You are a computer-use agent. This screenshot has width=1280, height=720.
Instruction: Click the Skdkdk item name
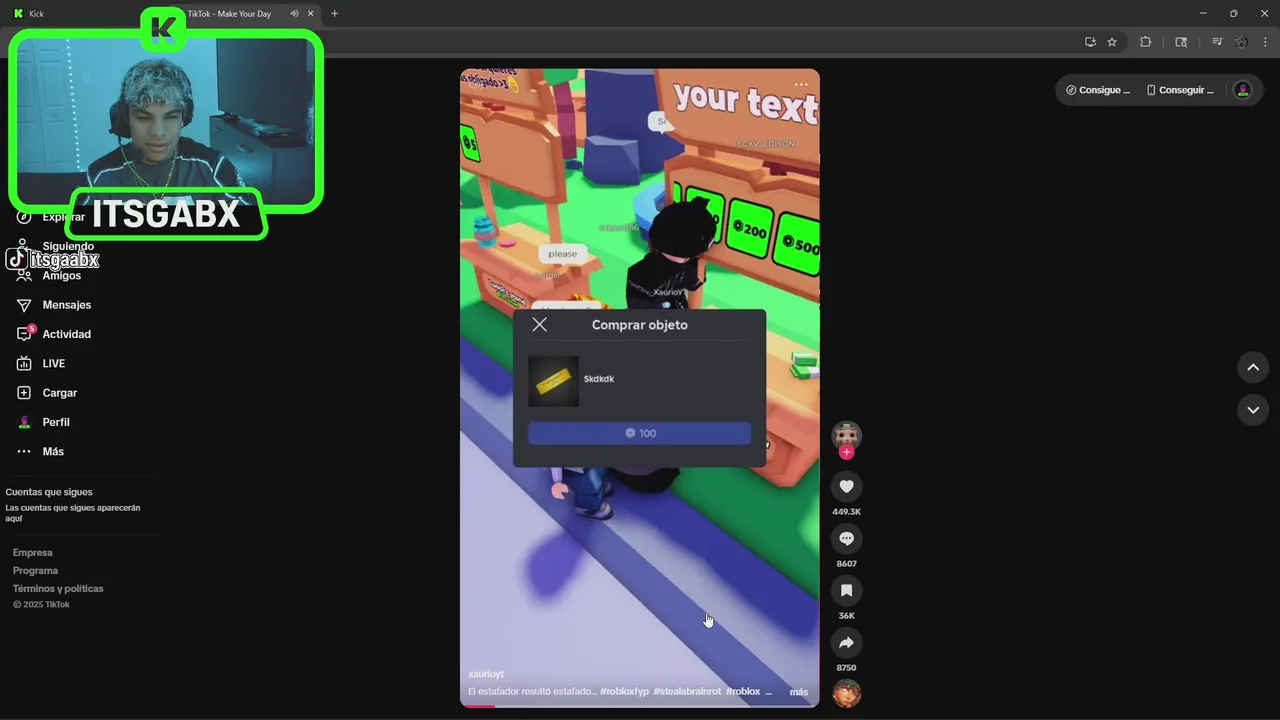click(598, 379)
